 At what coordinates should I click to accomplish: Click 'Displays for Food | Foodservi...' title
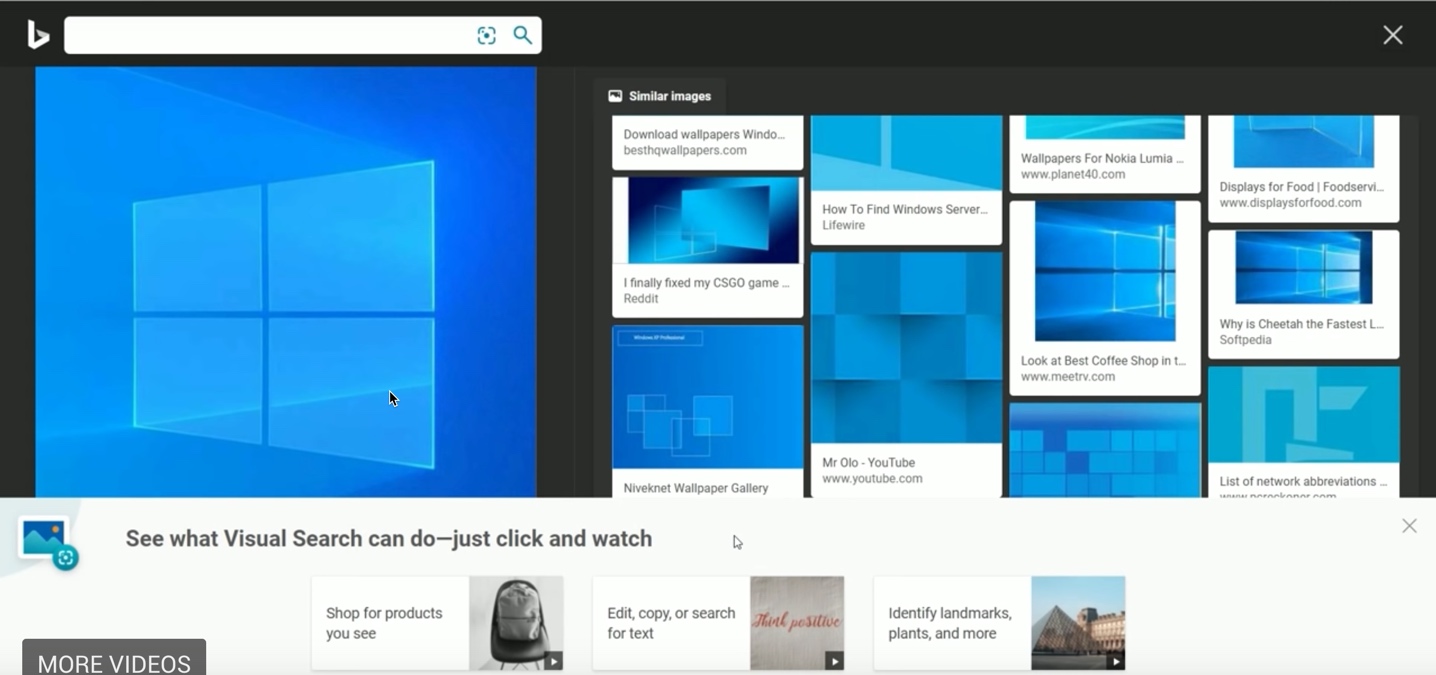tap(1302, 186)
